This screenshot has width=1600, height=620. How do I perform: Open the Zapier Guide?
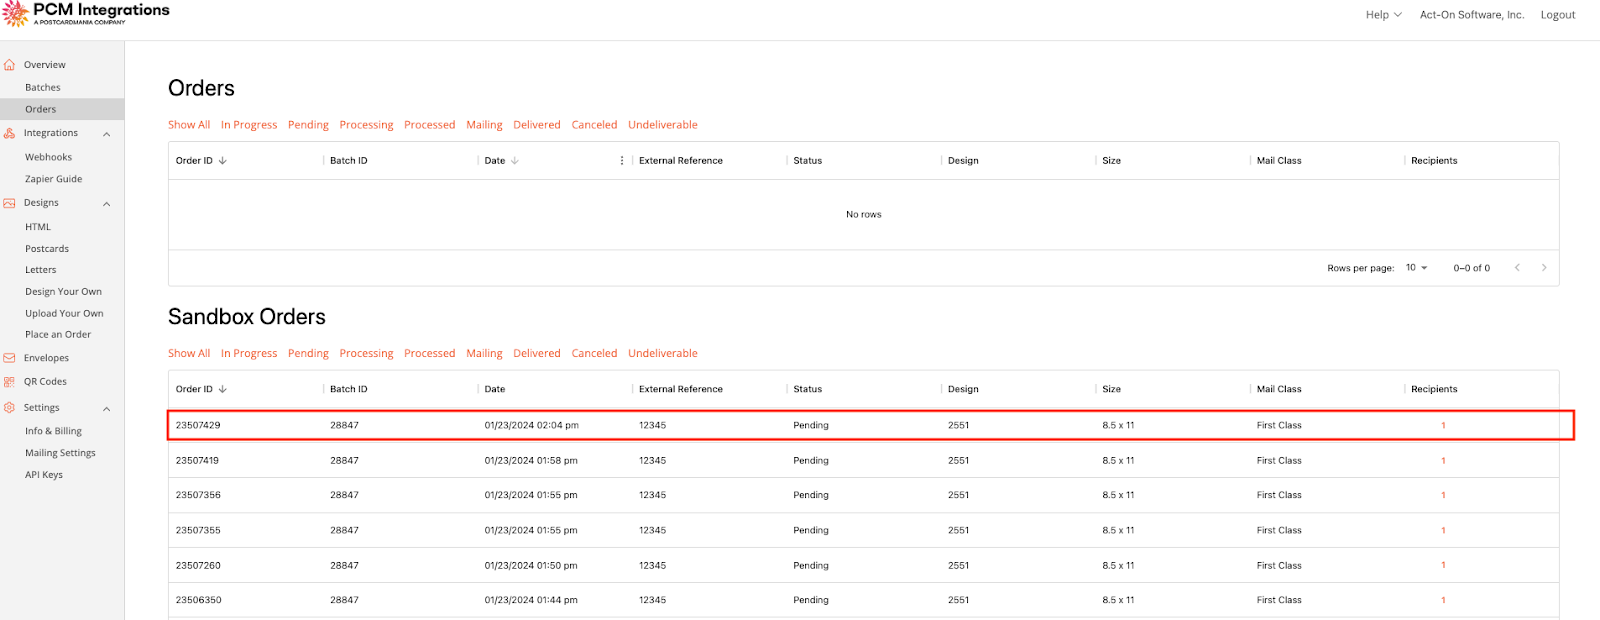[x=54, y=180]
